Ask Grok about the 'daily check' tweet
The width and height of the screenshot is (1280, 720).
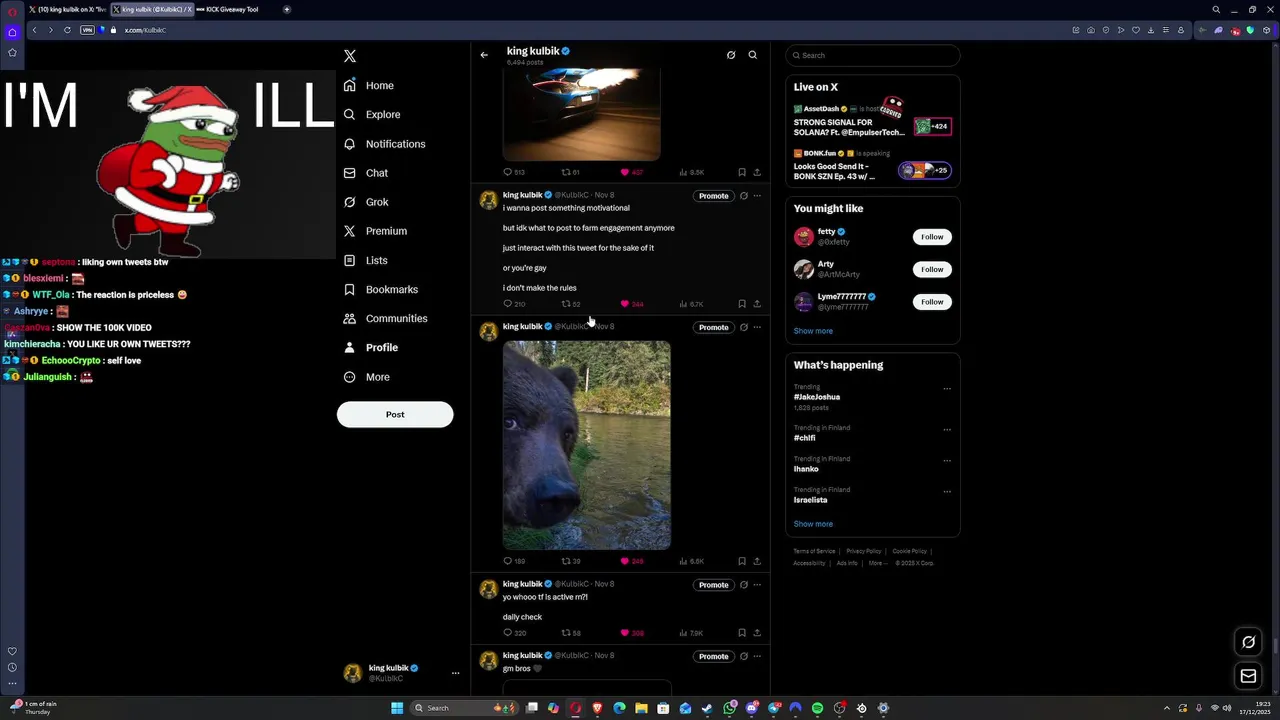point(743,585)
